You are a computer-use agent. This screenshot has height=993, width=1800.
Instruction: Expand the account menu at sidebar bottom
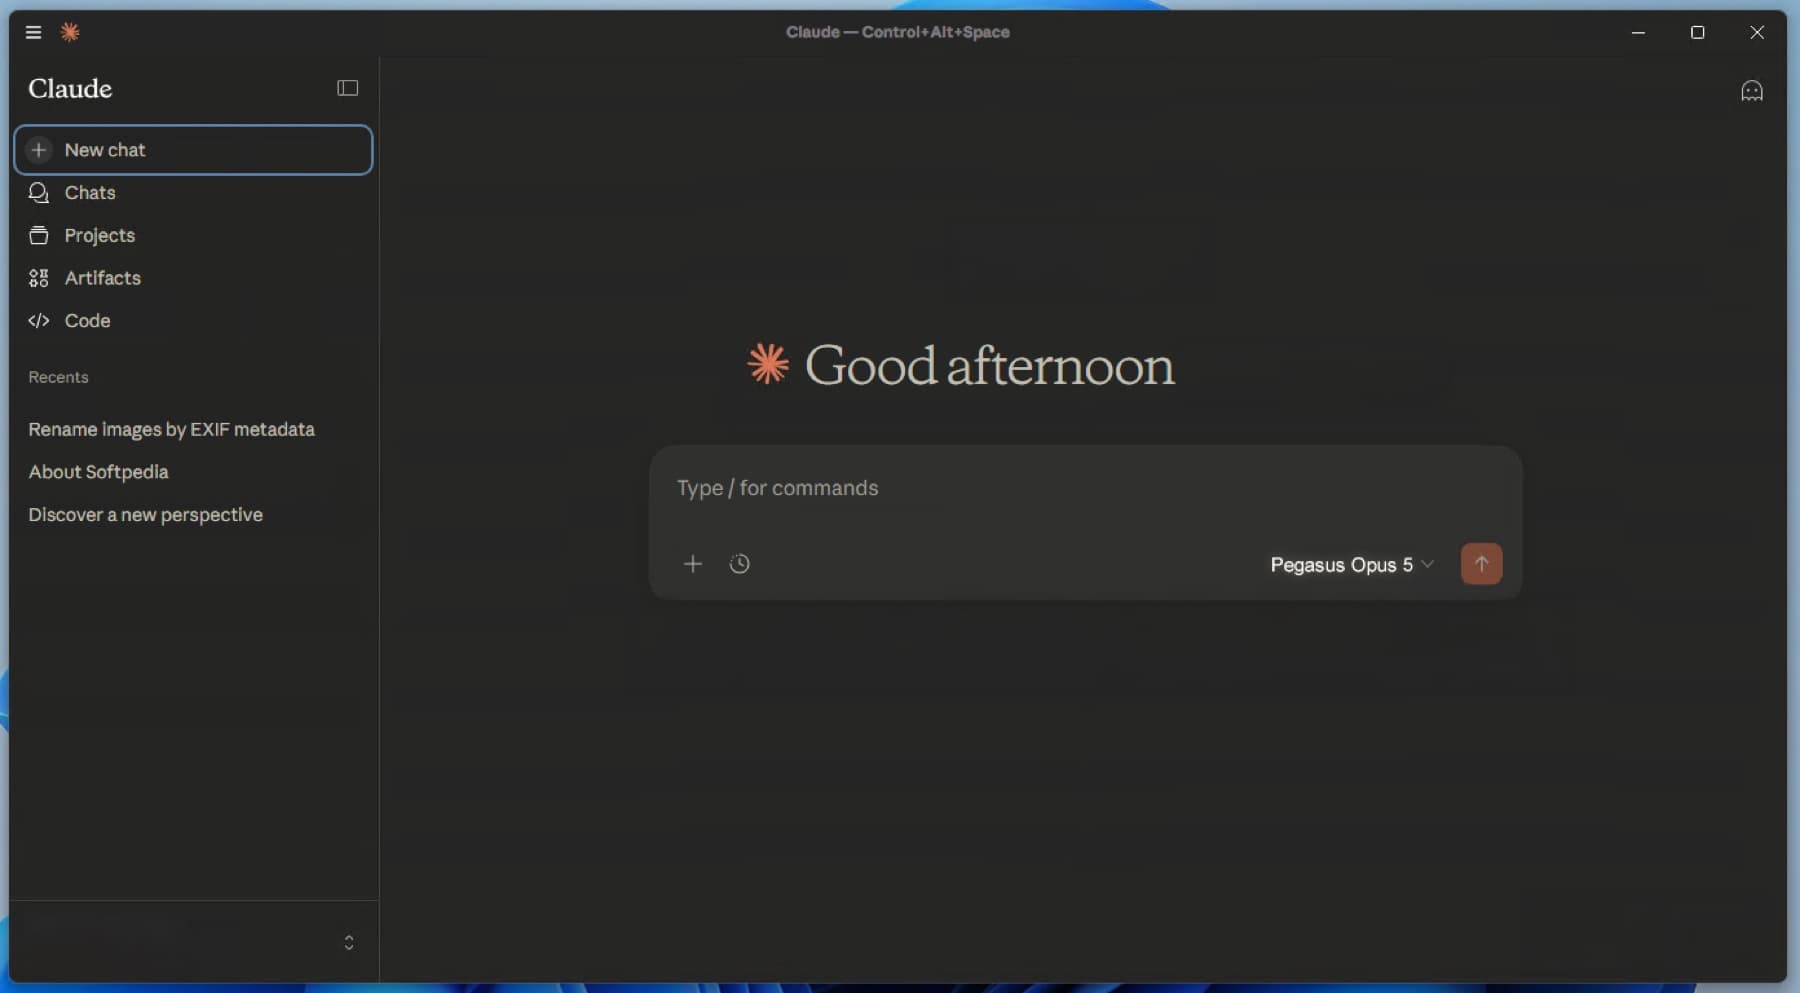tap(349, 943)
